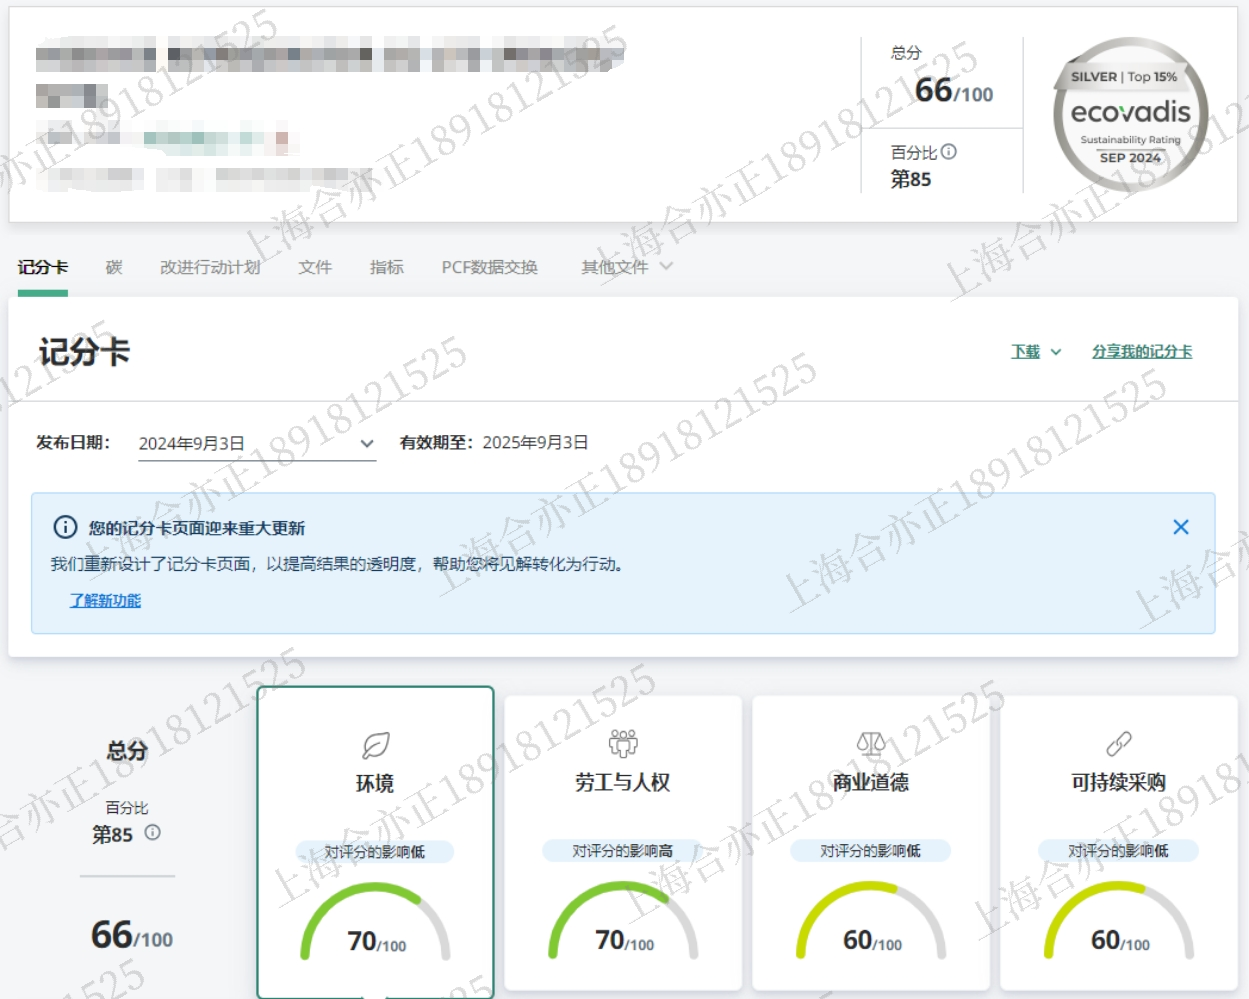The width and height of the screenshot is (1249, 999).
Task: Click the 可持续采购 chain link icon
Action: click(1118, 743)
